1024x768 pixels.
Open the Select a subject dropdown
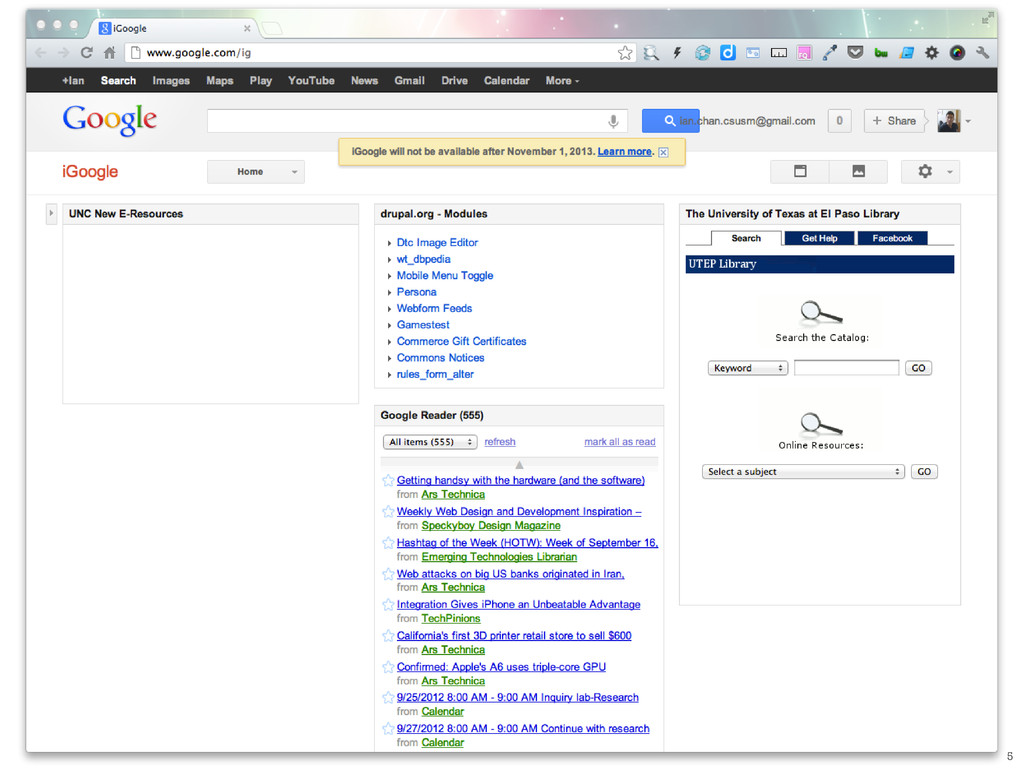803,472
